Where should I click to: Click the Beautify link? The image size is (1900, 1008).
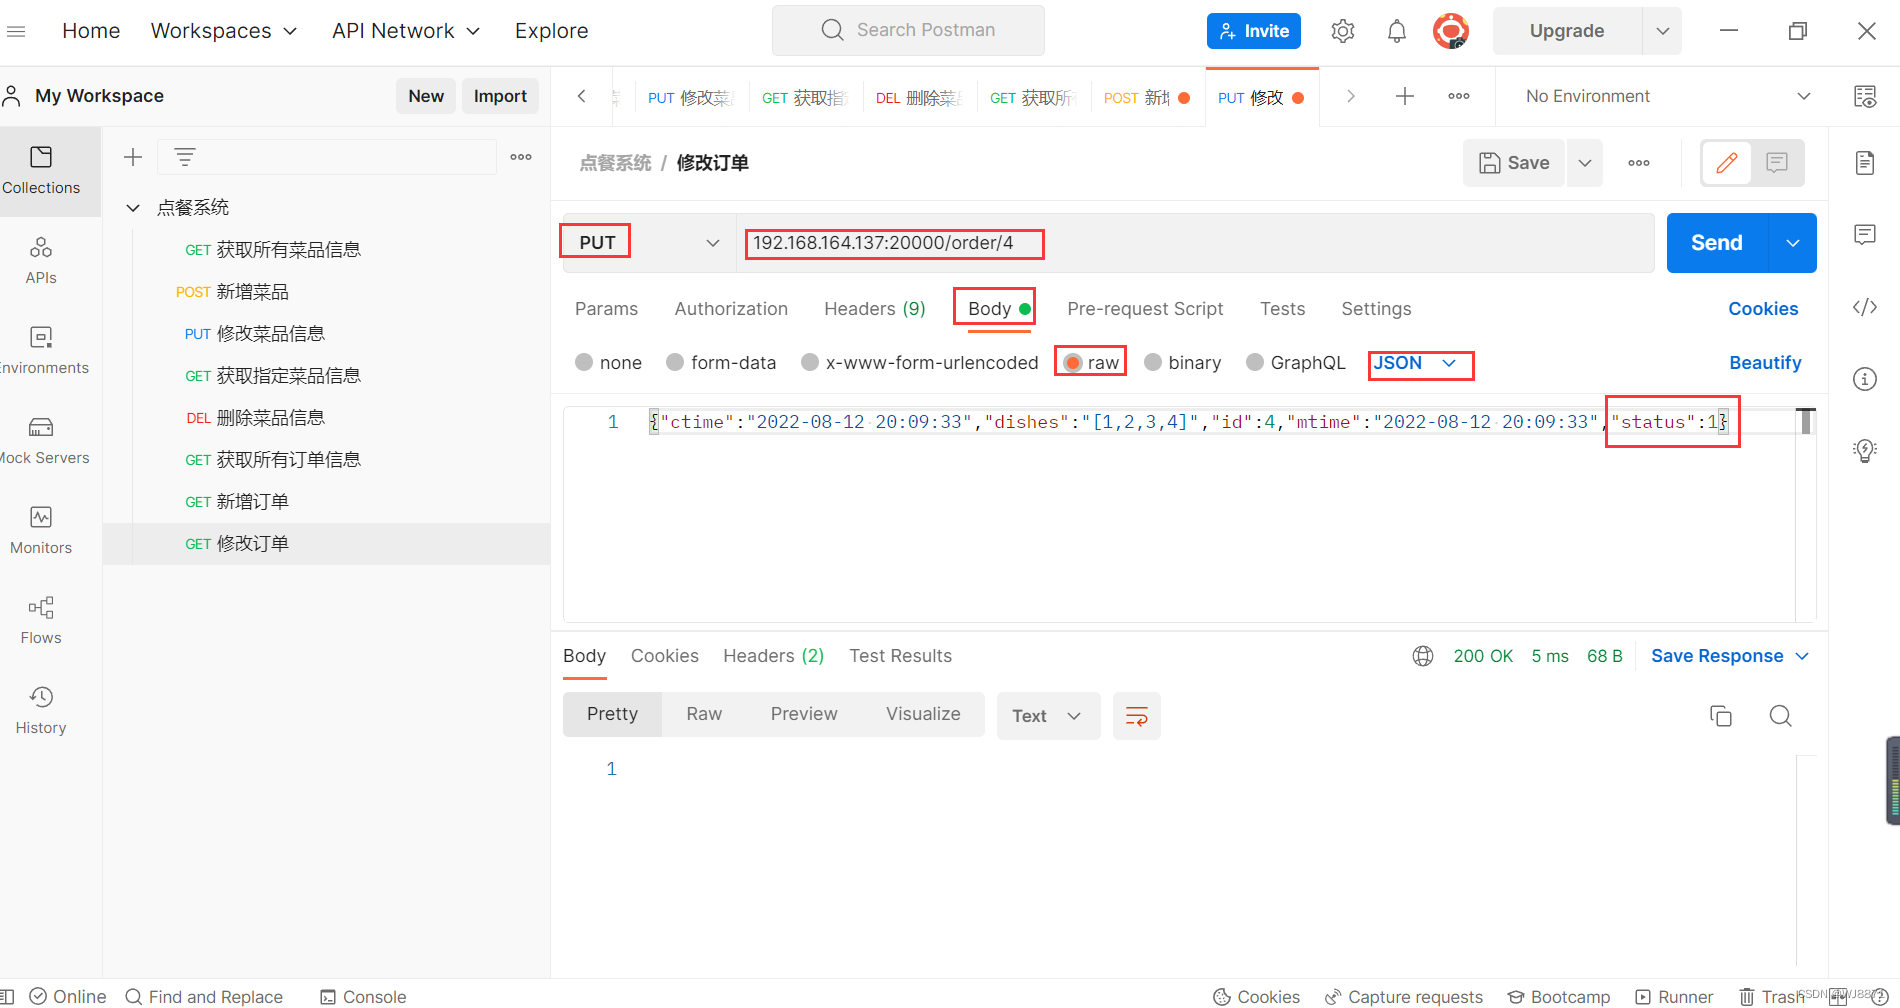tap(1765, 362)
